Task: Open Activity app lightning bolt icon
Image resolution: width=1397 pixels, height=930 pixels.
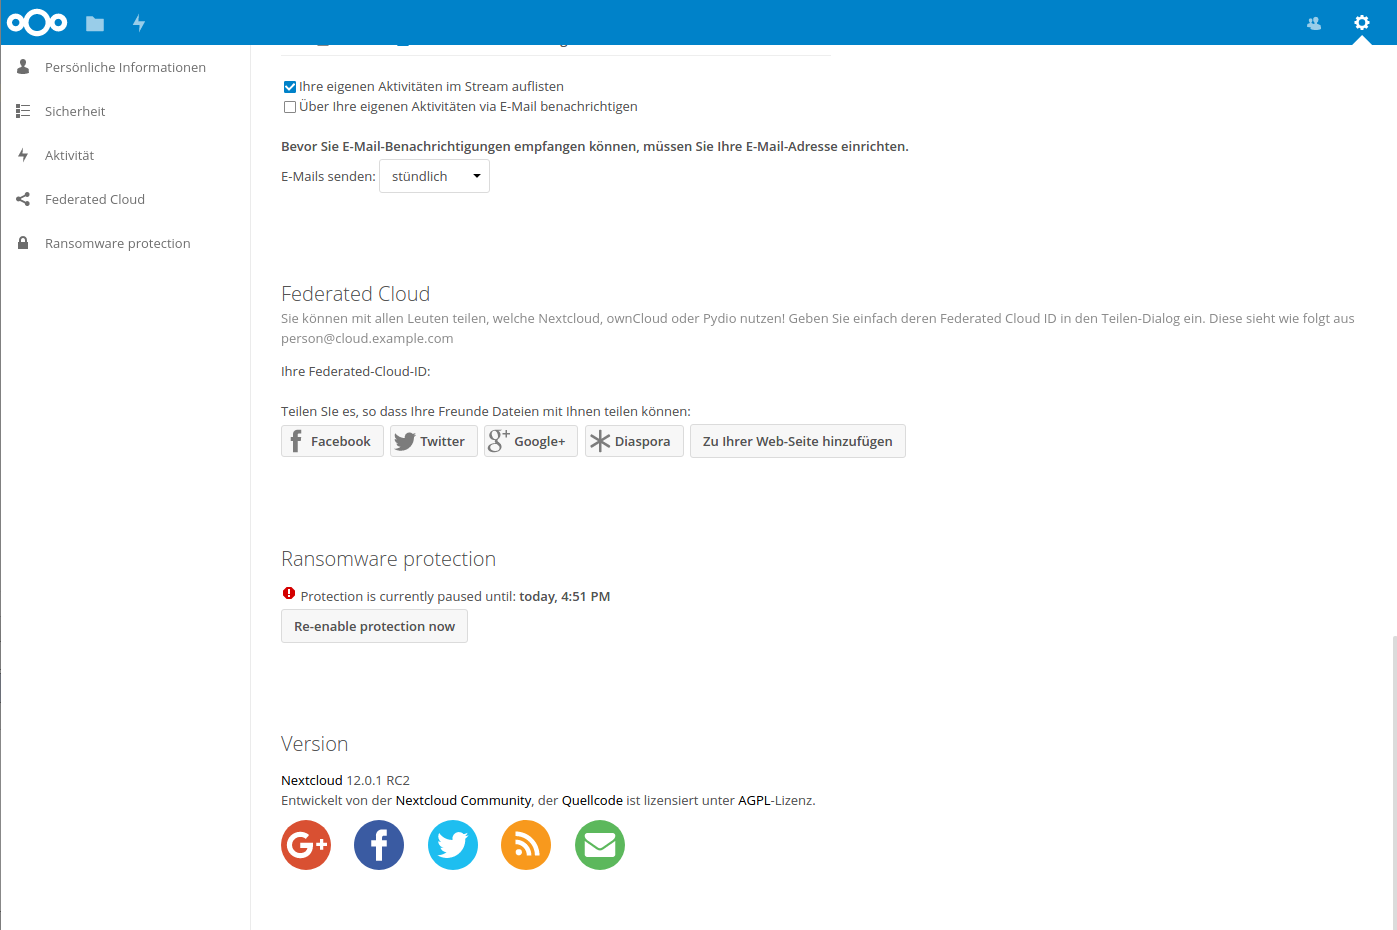Action: tap(139, 23)
